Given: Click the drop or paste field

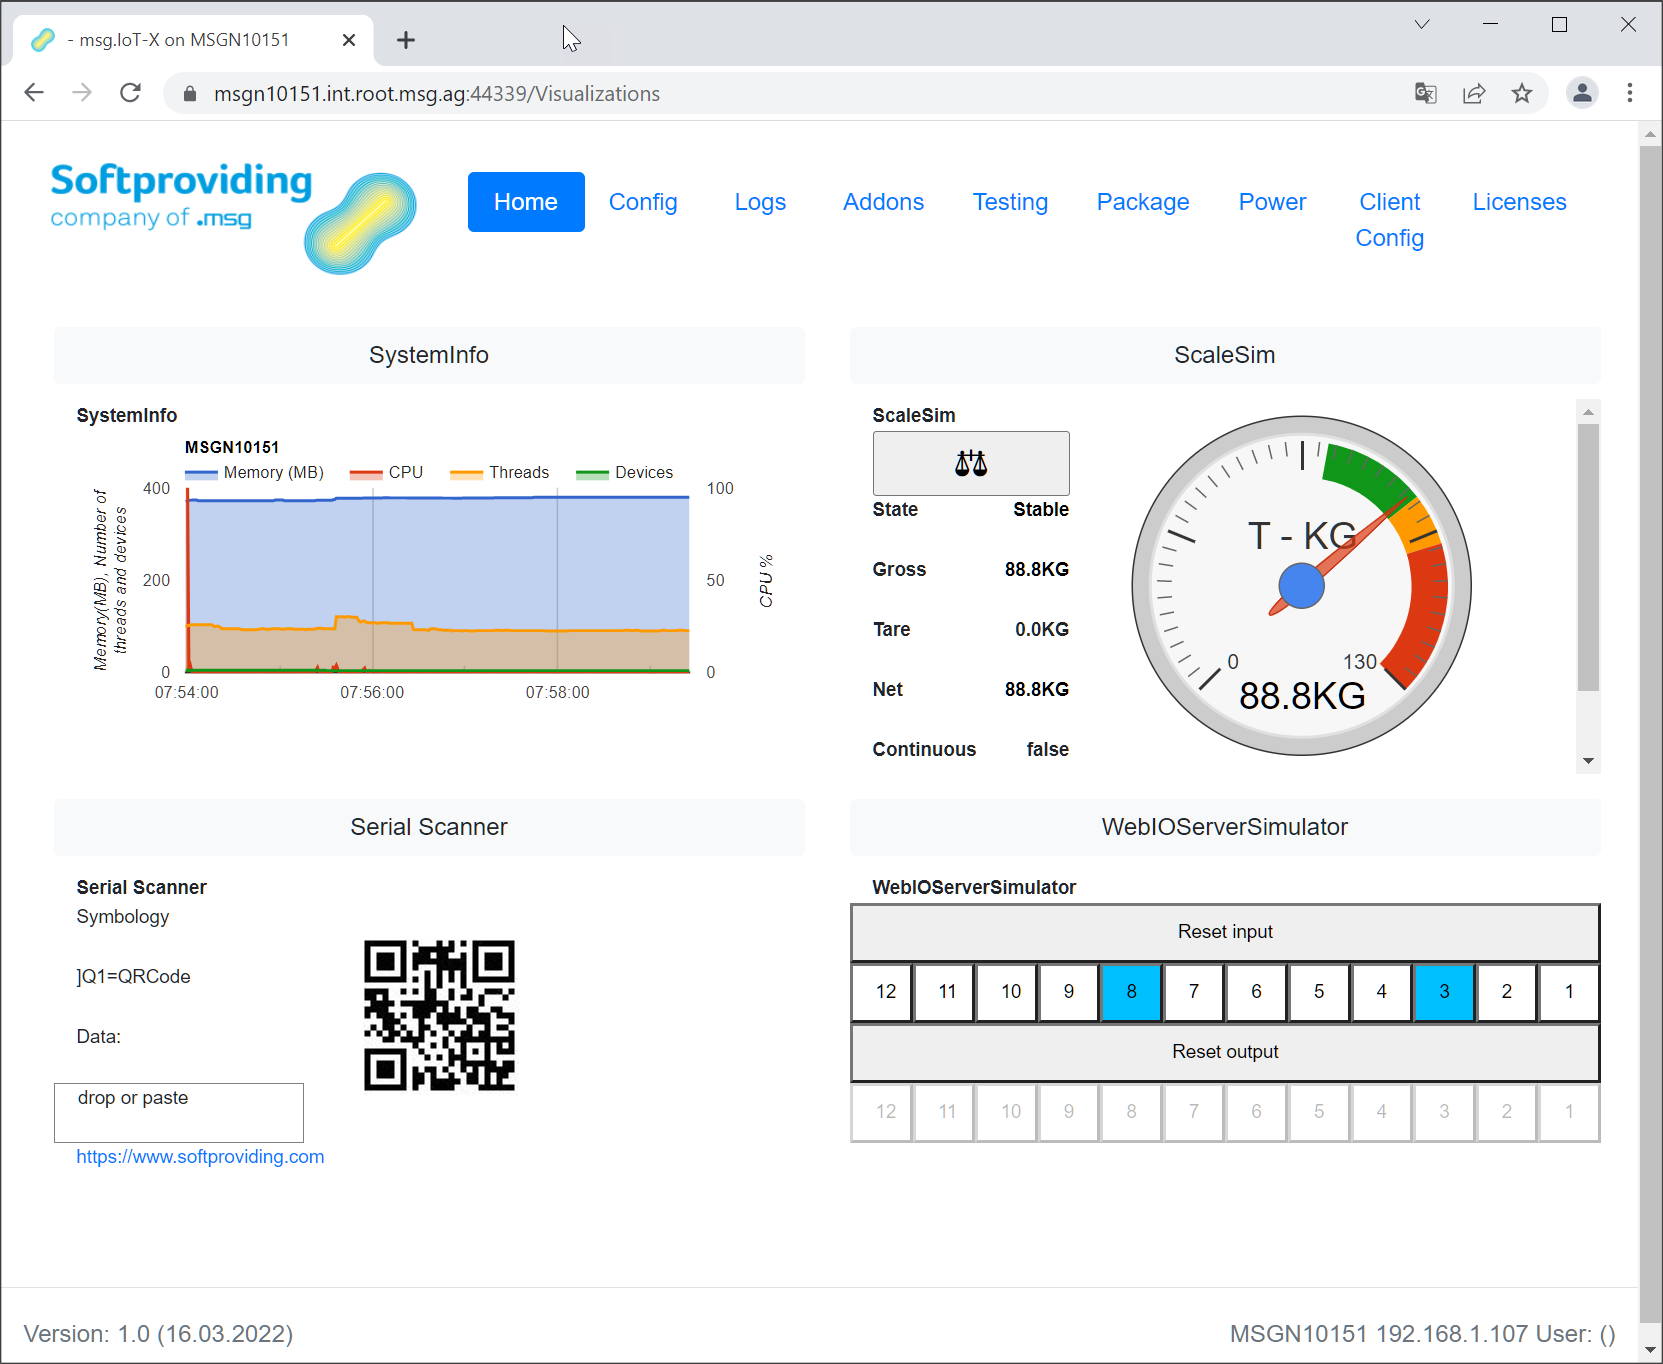Looking at the screenshot, I should [x=179, y=1112].
